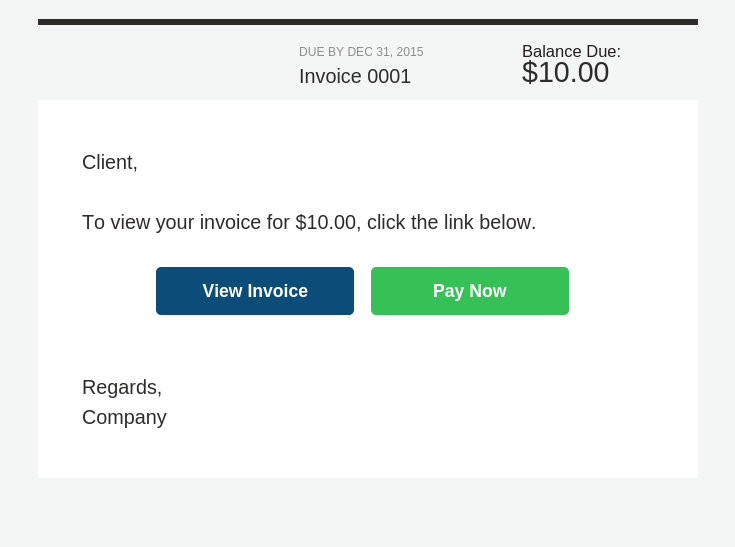Image resolution: width=735 pixels, height=547 pixels.
Task: Click the word Pay on green button
Action: click(x=449, y=292)
